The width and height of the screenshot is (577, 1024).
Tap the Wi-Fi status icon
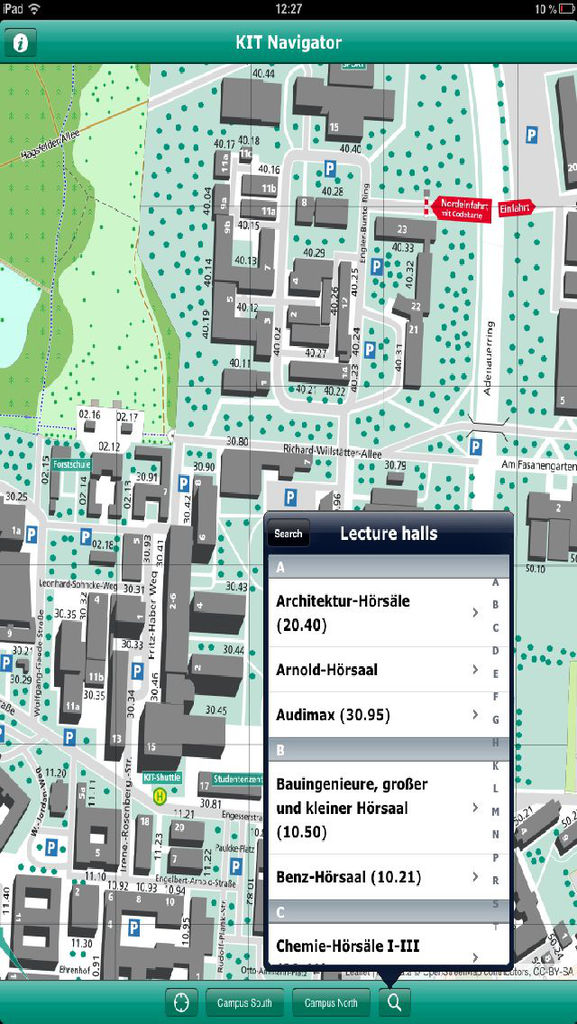tap(34, 9)
